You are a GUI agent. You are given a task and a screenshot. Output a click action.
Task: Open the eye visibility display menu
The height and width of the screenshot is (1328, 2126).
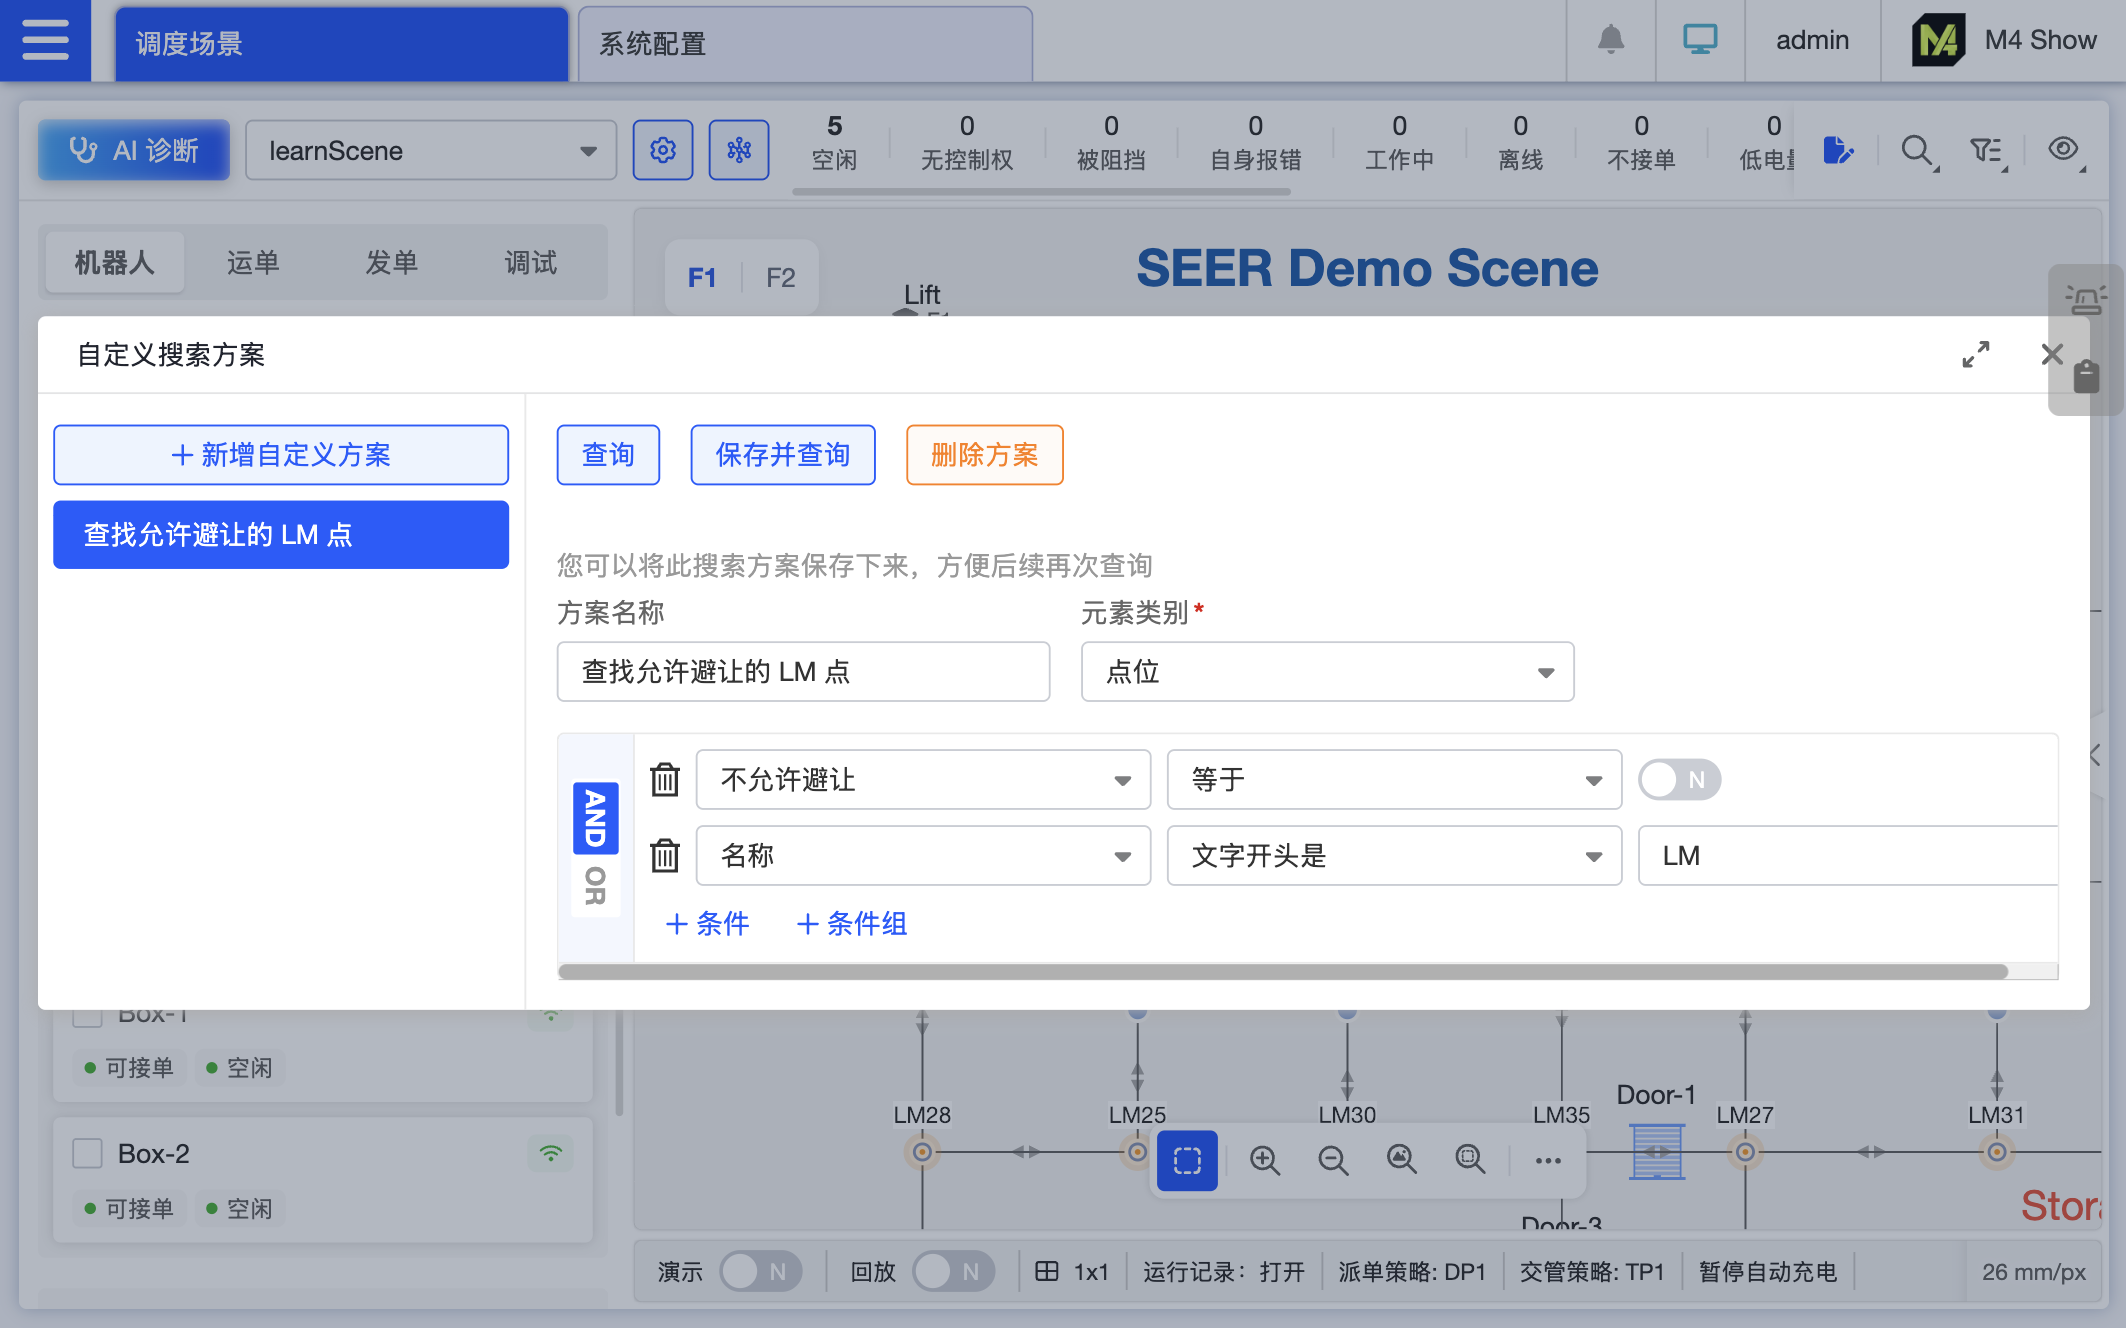click(x=2062, y=150)
